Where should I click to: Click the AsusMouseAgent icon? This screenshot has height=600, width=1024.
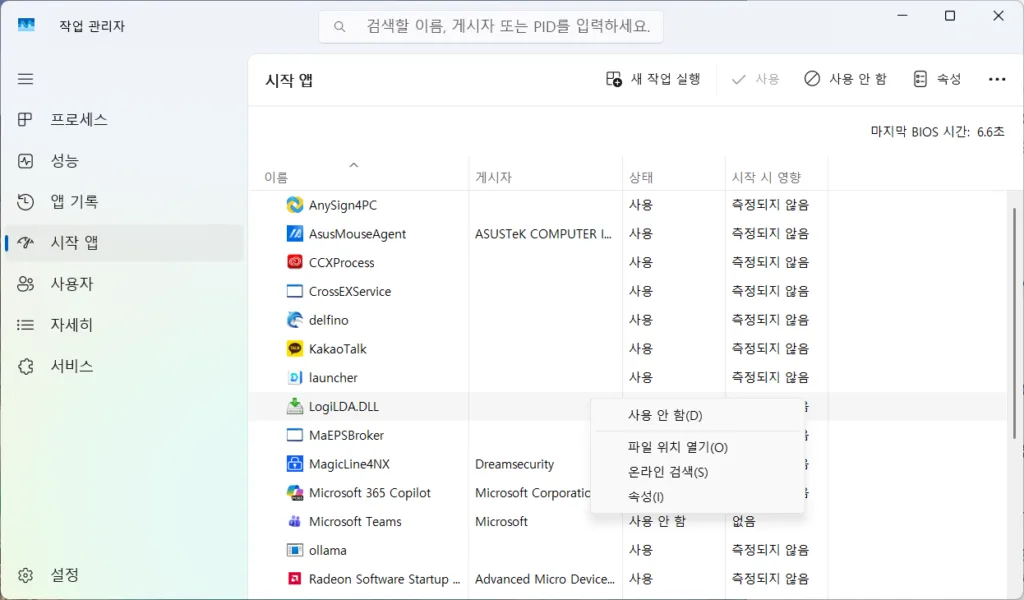point(295,234)
